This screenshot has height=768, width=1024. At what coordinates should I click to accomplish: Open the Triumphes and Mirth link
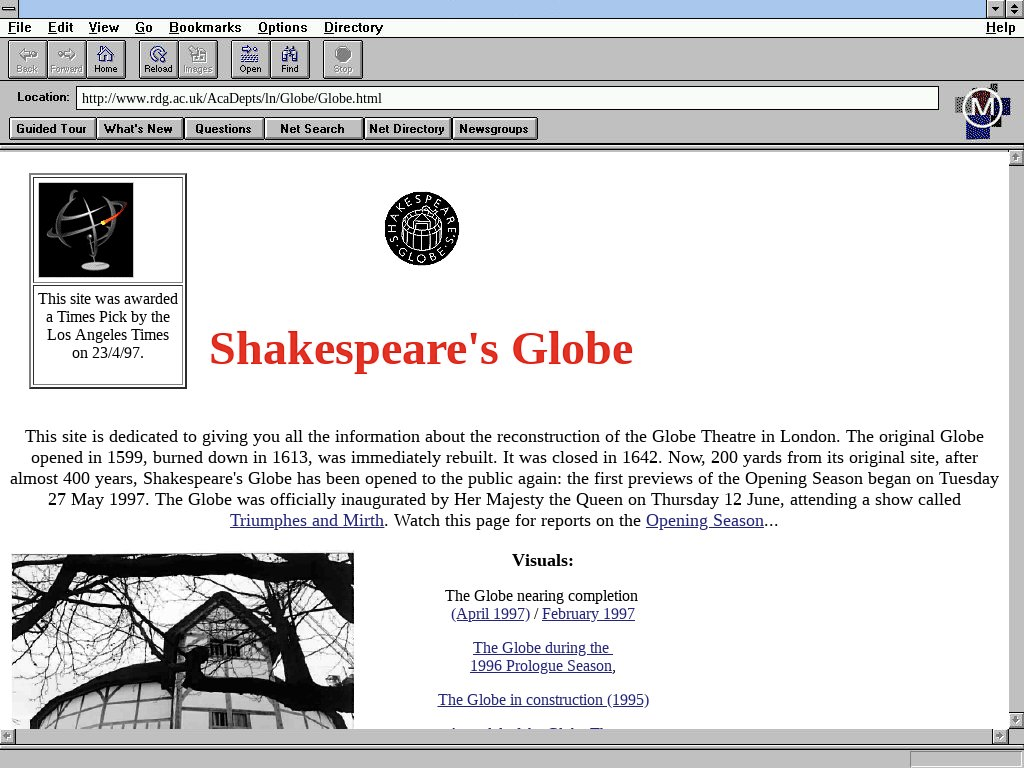click(306, 521)
